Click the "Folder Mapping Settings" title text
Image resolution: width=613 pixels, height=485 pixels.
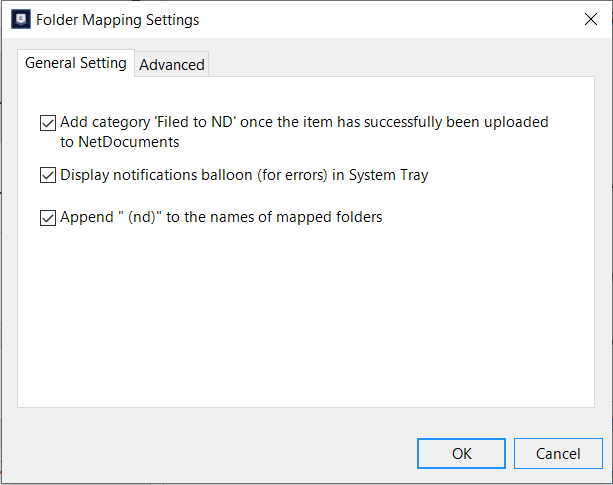point(117,19)
